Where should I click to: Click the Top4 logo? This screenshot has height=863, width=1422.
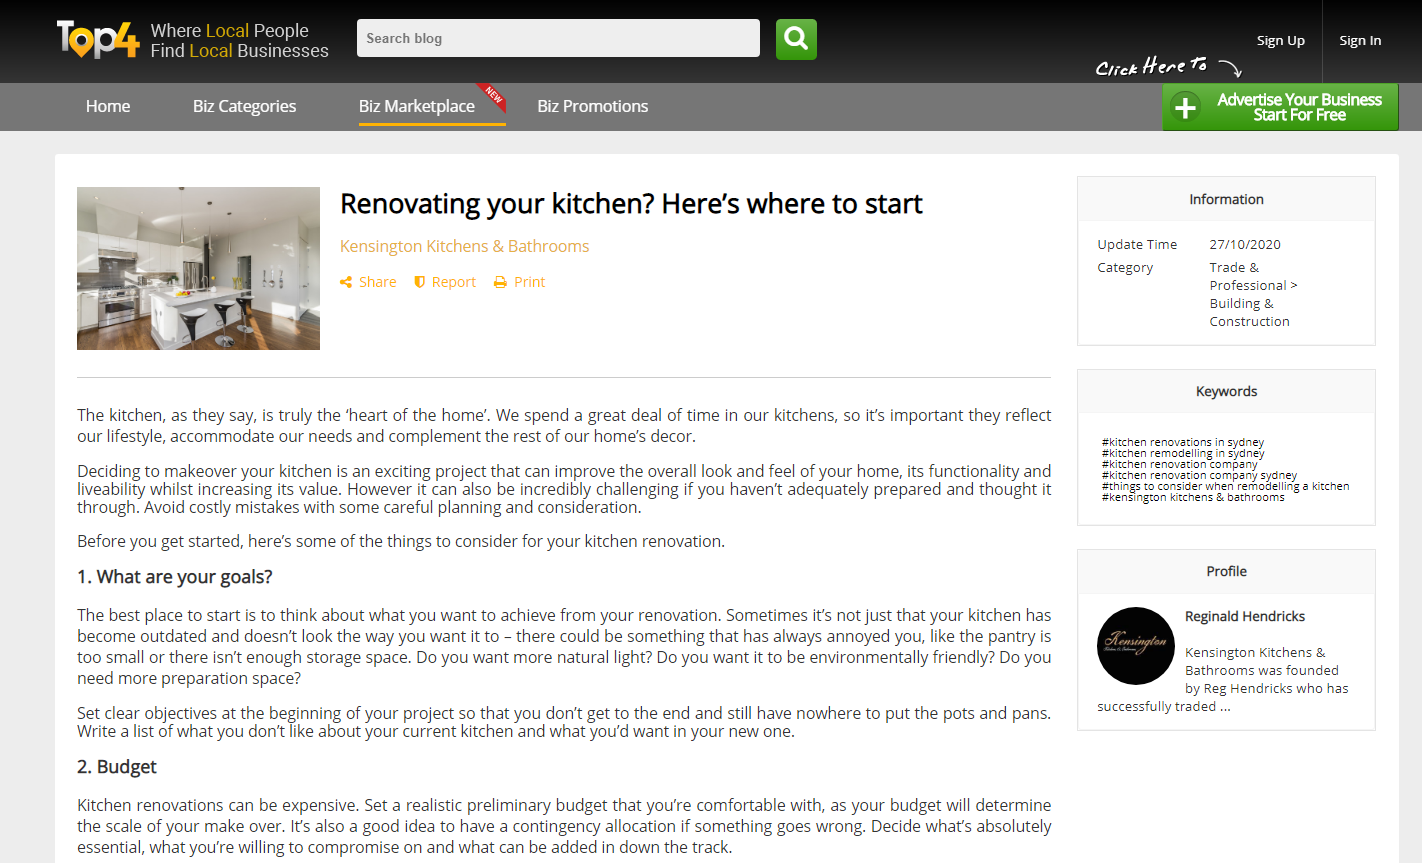pos(98,40)
